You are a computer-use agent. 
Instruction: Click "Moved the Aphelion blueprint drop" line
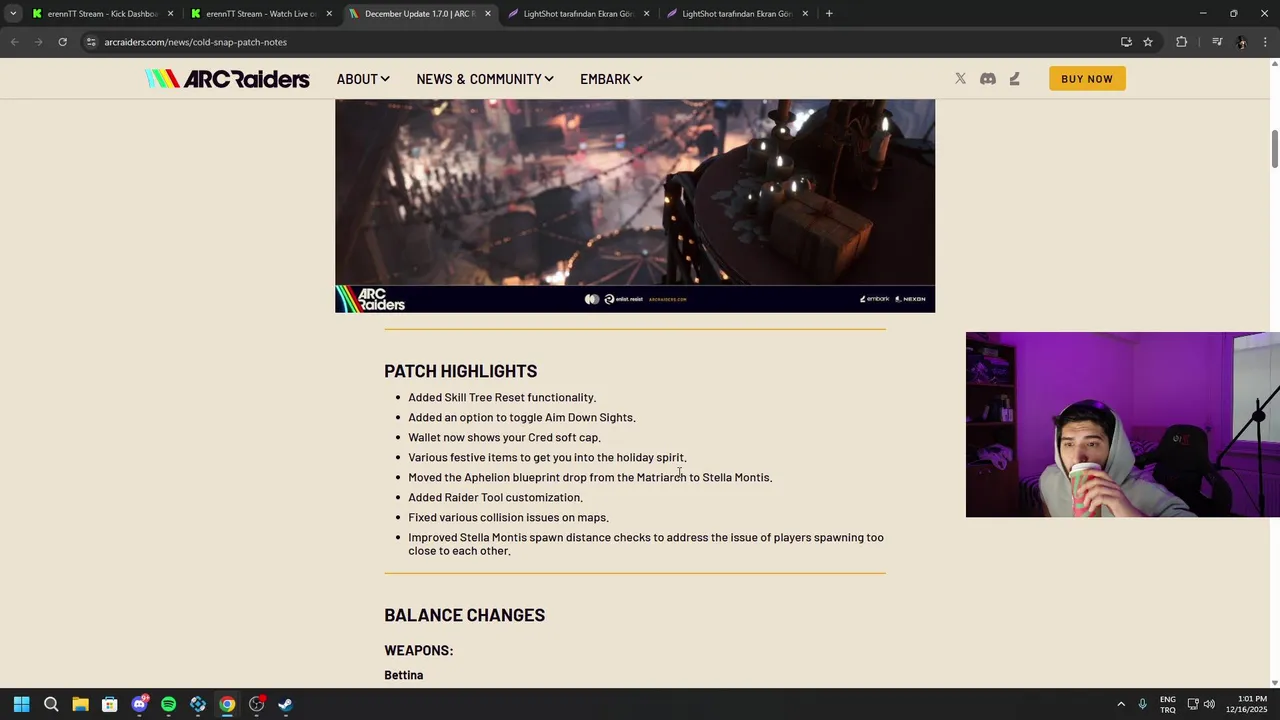(x=590, y=477)
